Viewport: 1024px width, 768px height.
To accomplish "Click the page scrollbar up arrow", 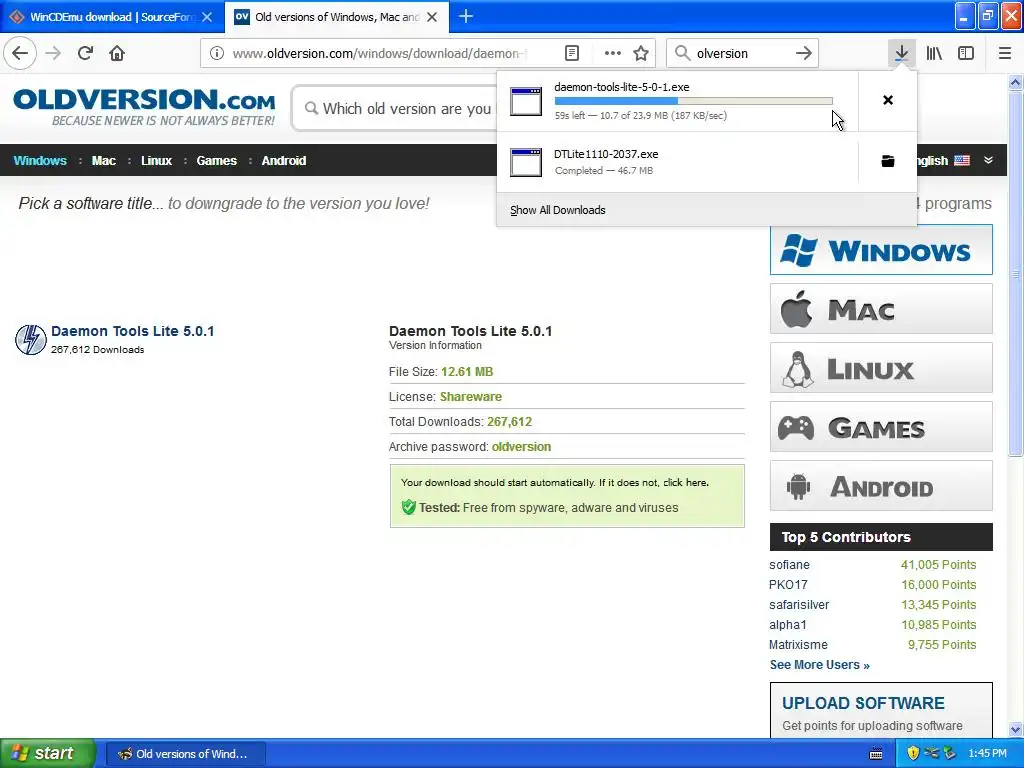I will [1016, 82].
